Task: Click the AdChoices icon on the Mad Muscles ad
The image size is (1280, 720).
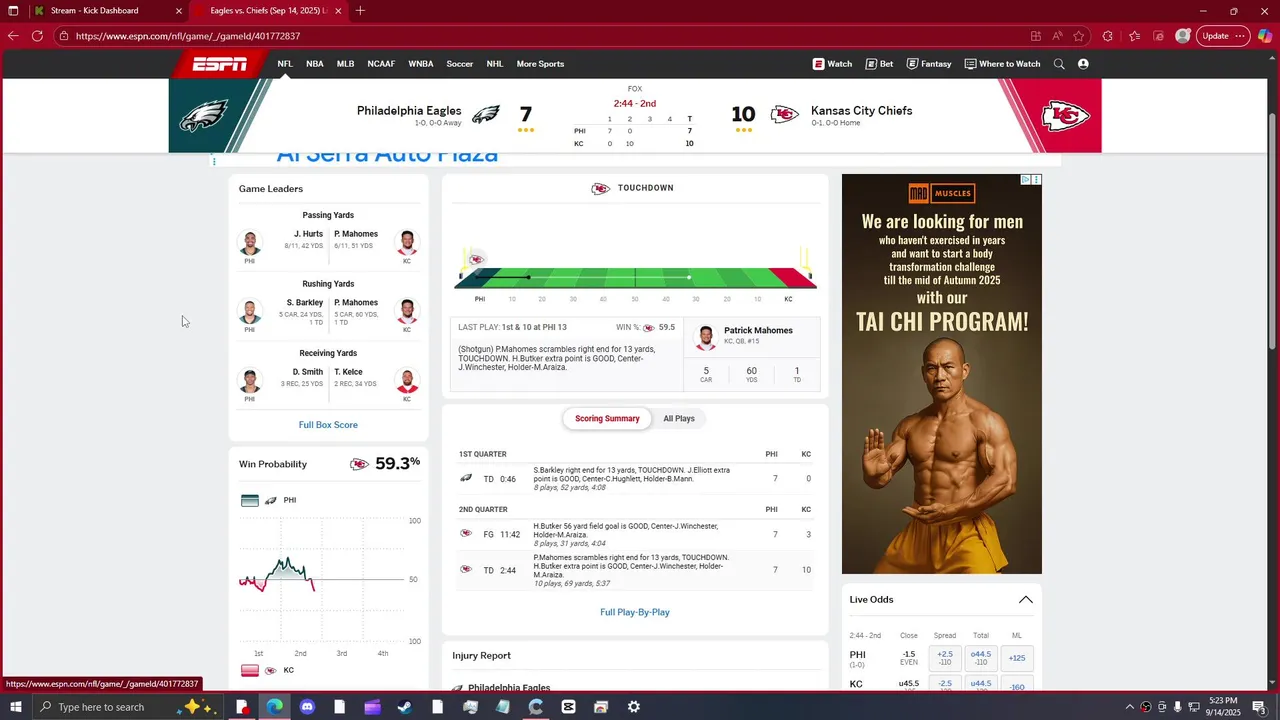Action: pyautogui.click(x=1025, y=180)
